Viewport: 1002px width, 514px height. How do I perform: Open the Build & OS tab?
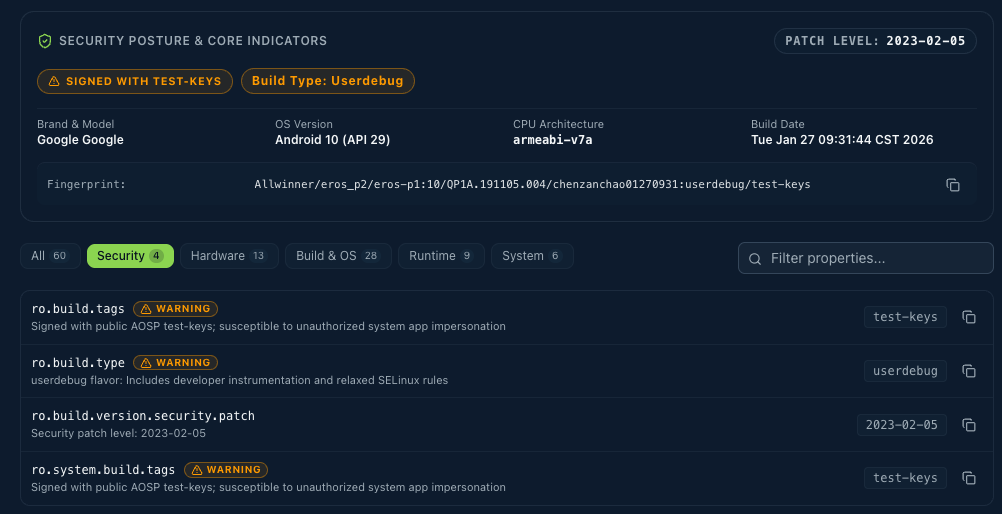tap(338, 256)
